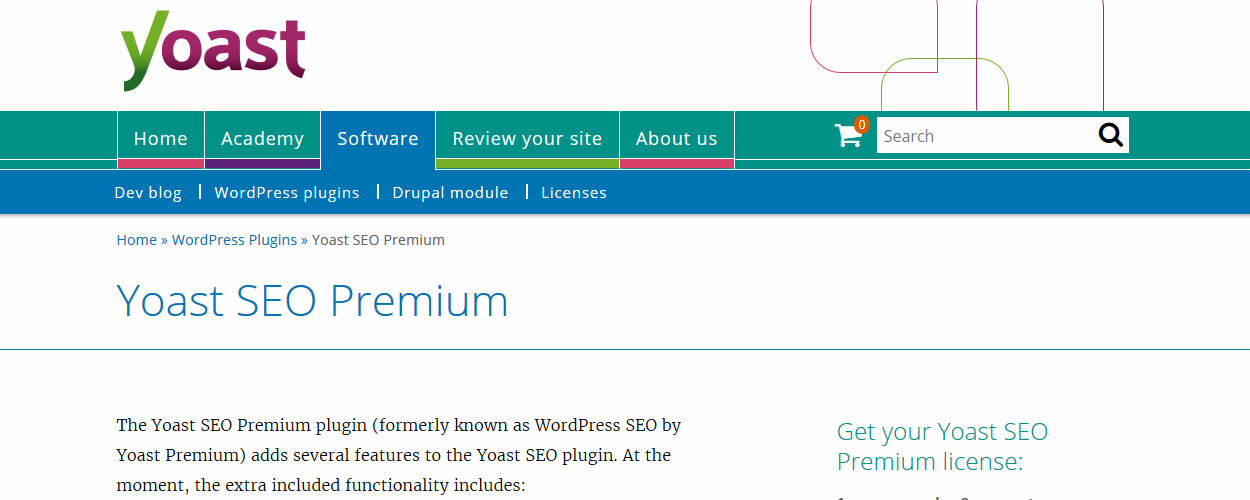Go to Review your site
Screen dimensions: 1250x500
pyautogui.click(x=527, y=139)
